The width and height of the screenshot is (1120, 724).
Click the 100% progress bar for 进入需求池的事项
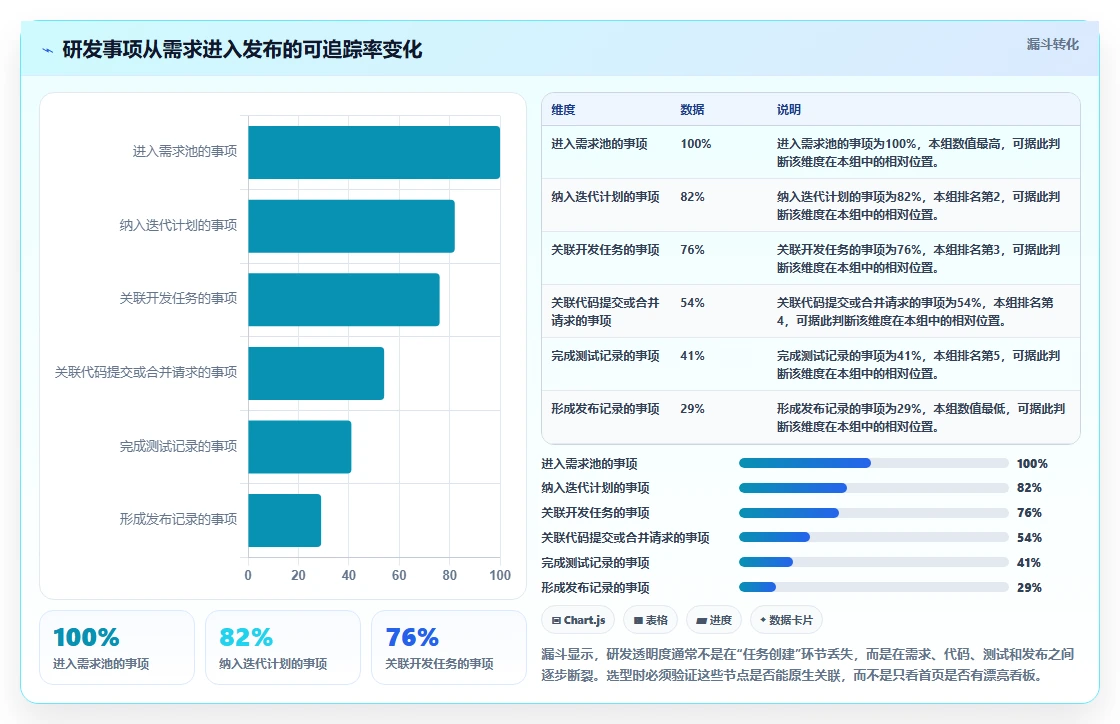pos(874,463)
